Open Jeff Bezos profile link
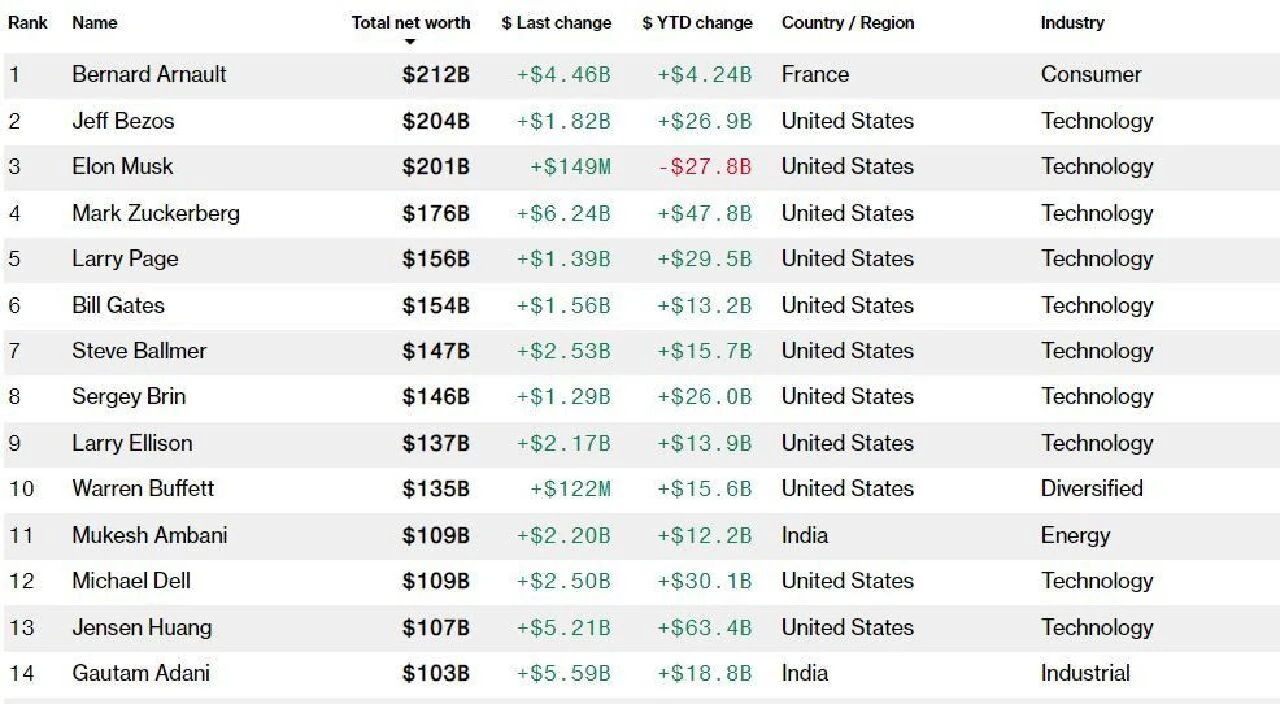1280x704 pixels. (123, 121)
